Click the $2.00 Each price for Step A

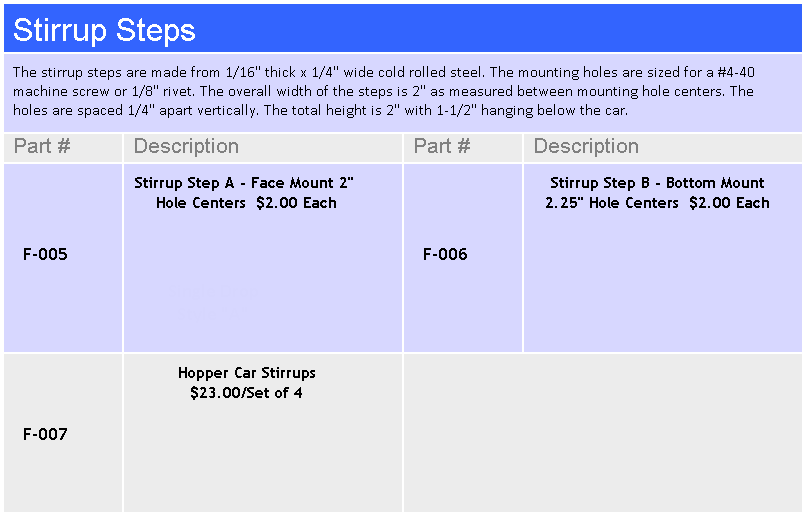pos(296,203)
